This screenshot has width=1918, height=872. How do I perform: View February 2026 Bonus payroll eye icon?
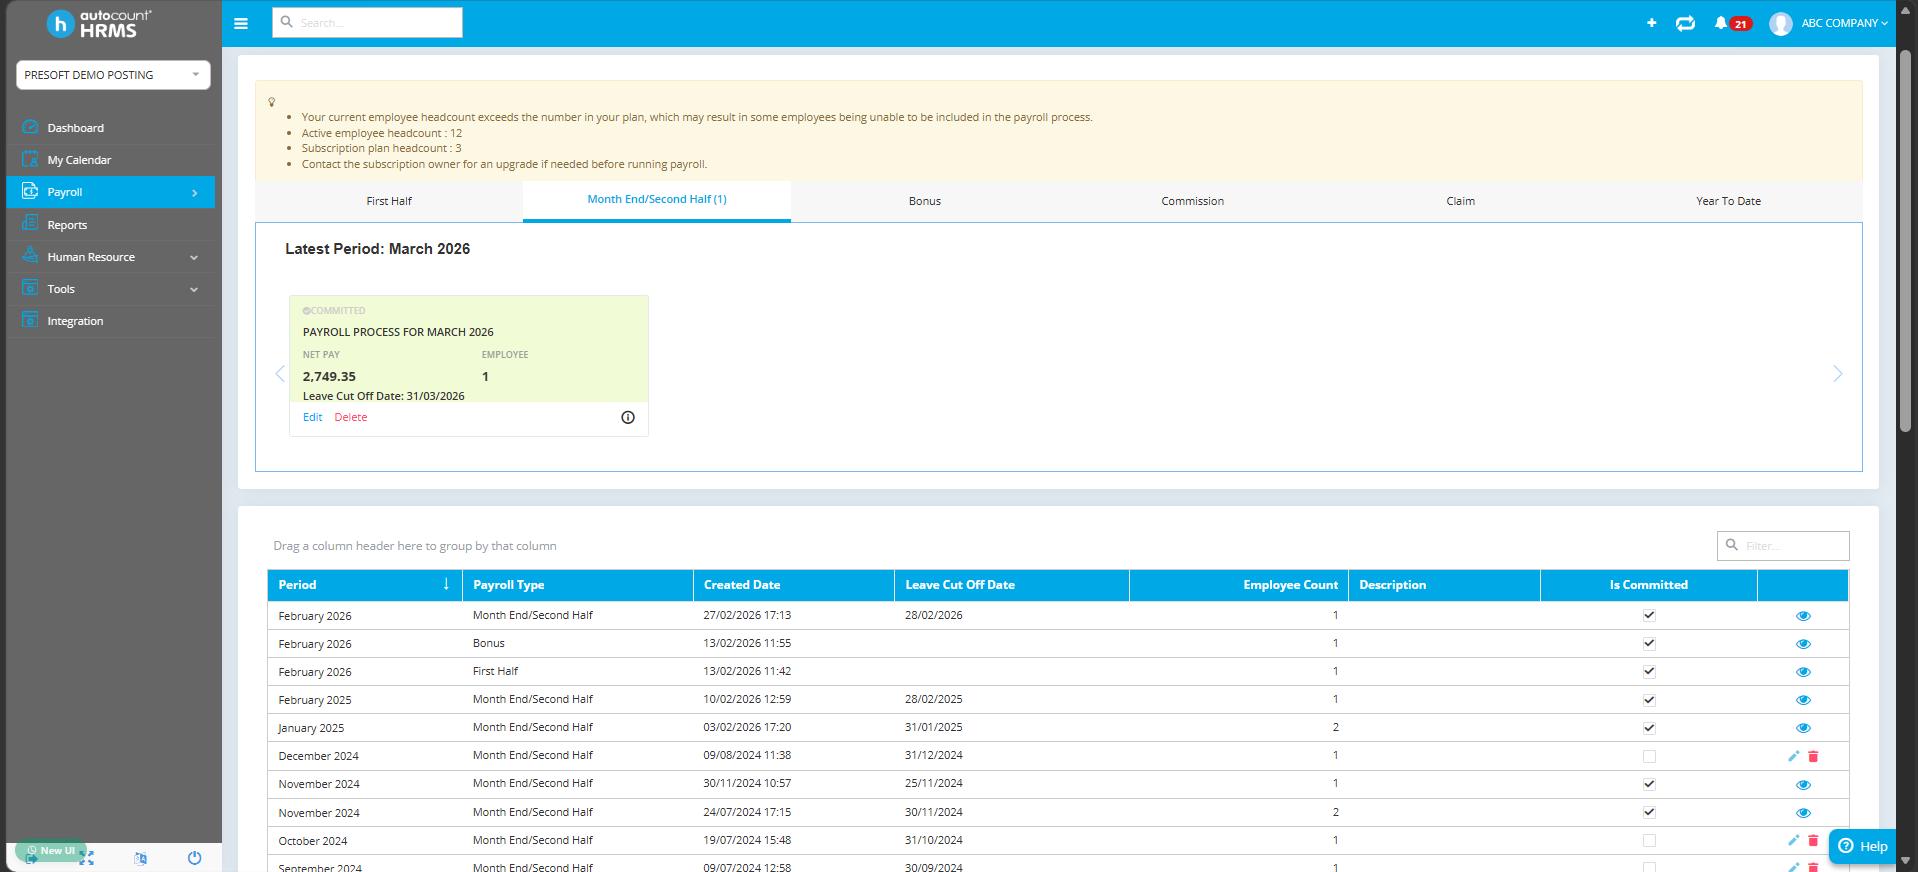click(x=1803, y=644)
